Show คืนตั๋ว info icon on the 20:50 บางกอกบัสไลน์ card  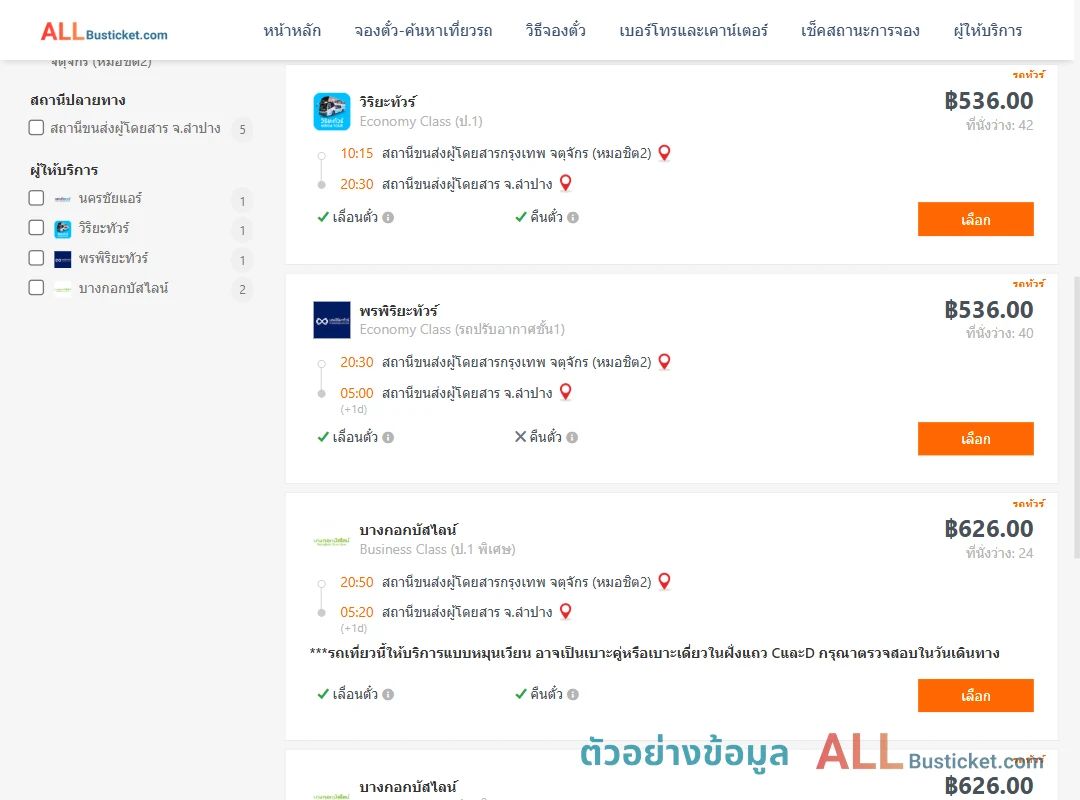tap(573, 695)
